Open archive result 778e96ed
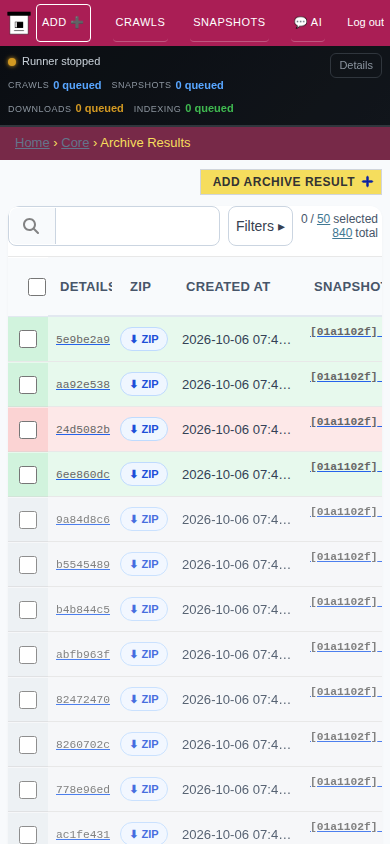This screenshot has height=844, width=390. [x=83, y=790]
